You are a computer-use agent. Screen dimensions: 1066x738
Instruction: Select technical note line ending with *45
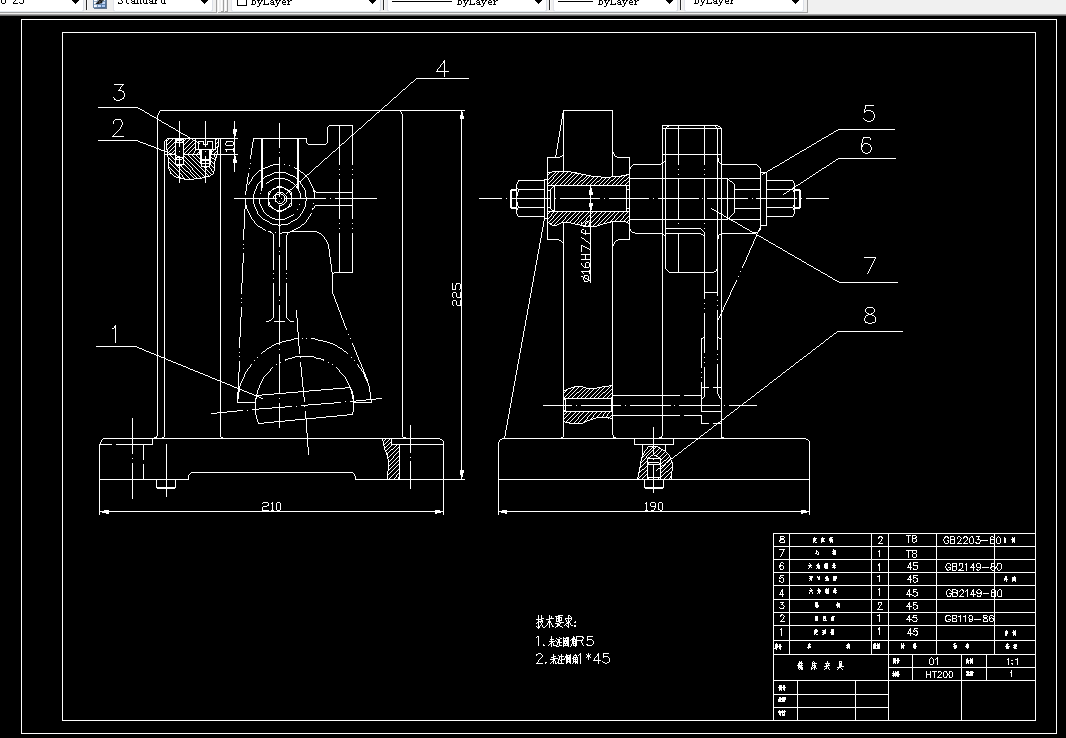tap(572, 658)
